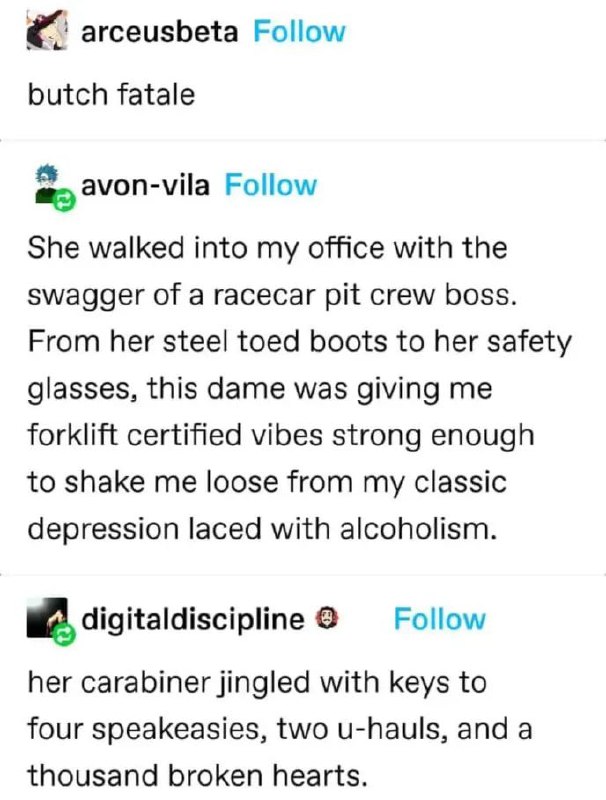The image size is (606, 800).
Task: Follow the arceusbeta blog
Action: tap(299, 32)
